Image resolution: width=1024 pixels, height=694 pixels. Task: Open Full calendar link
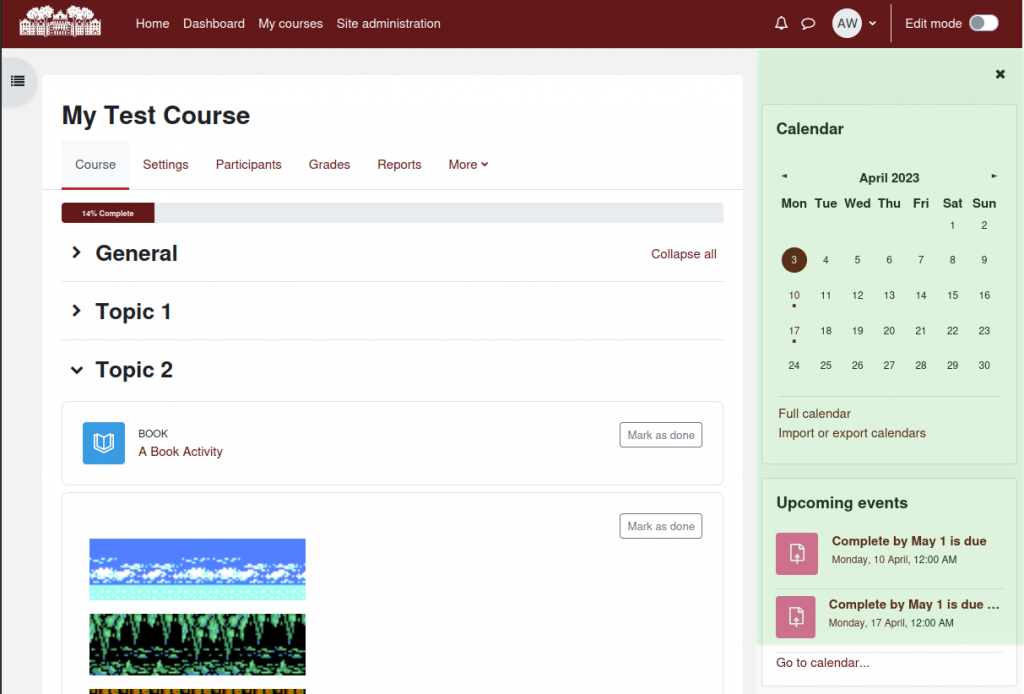[x=814, y=414]
